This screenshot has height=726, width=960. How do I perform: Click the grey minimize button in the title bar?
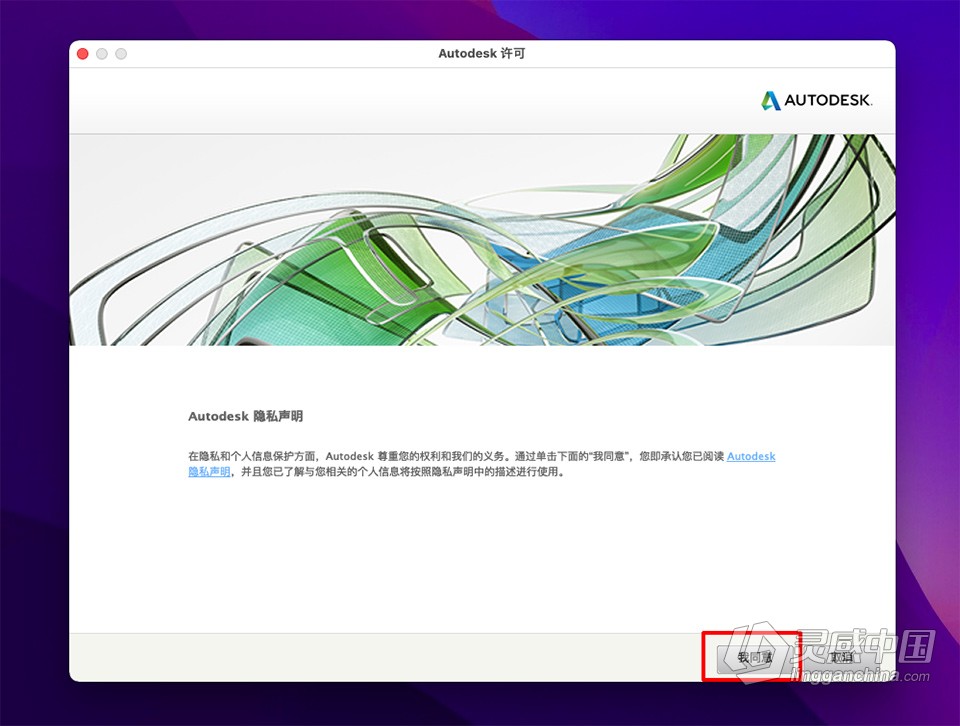(102, 54)
